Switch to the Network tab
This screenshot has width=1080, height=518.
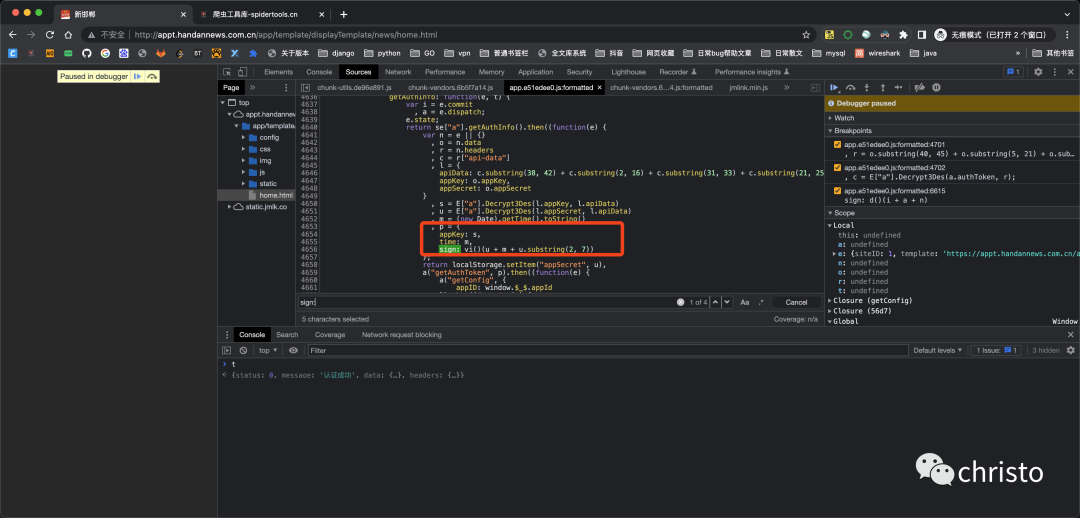pyautogui.click(x=398, y=72)
